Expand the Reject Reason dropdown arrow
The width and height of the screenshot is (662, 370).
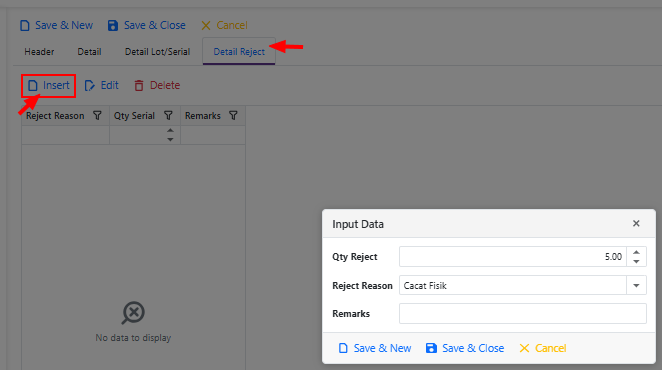point(636,286)
